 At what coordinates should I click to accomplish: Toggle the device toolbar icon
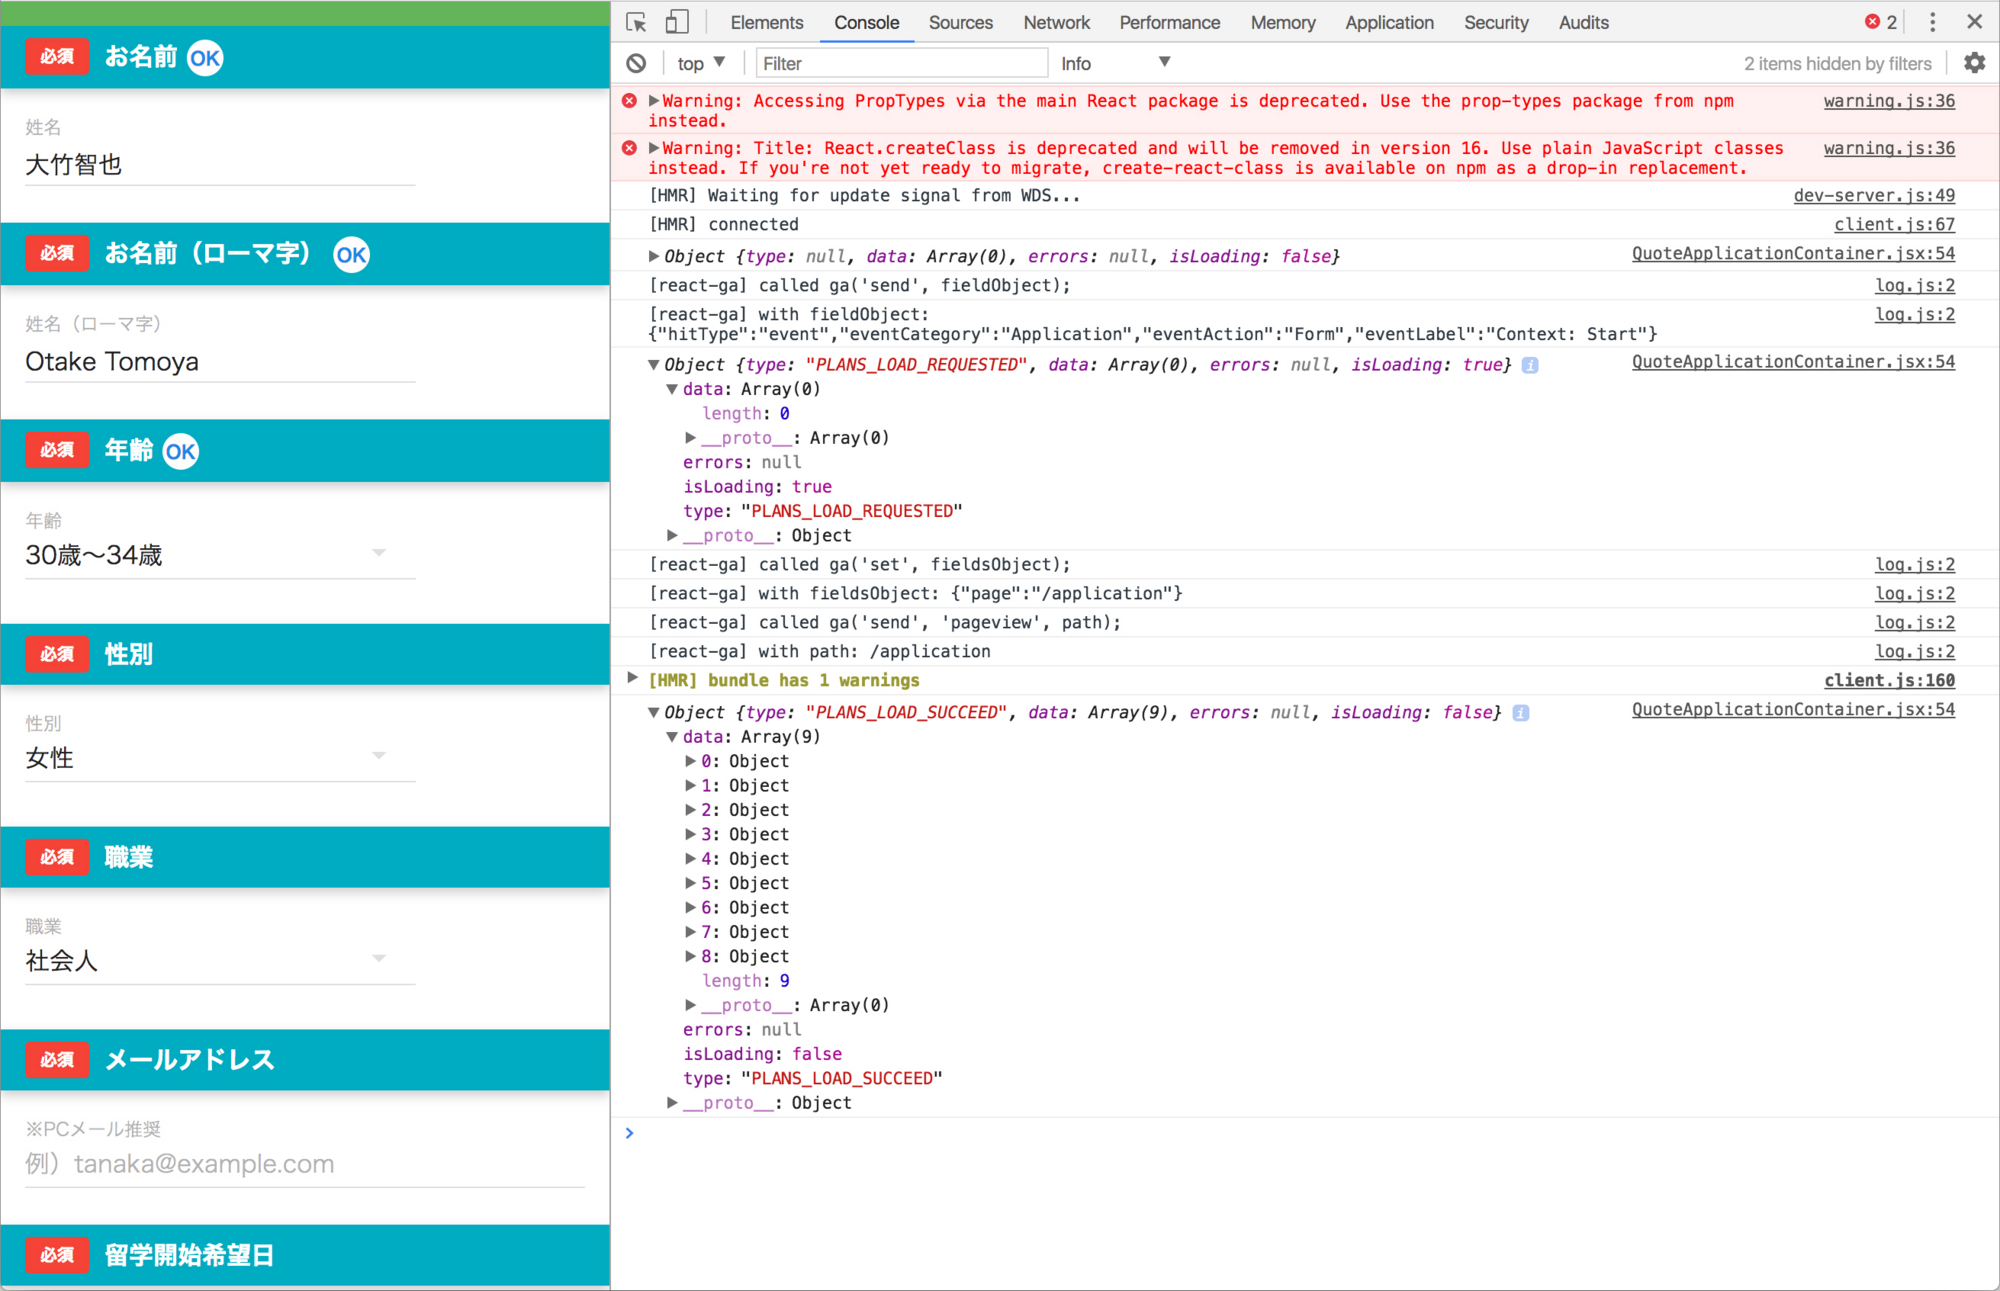(677, 22)
